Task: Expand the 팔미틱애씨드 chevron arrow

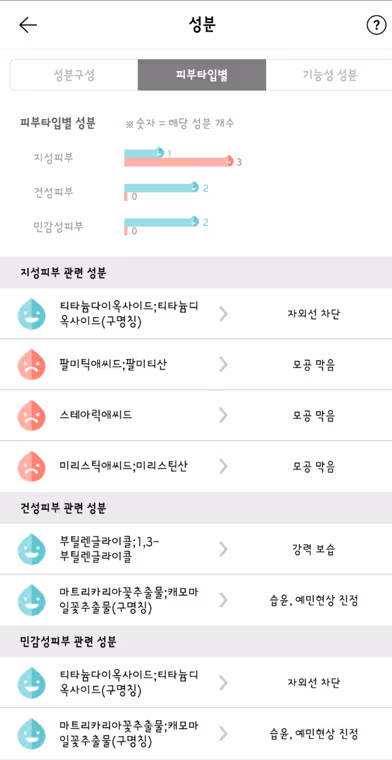Action: (223, 365)
